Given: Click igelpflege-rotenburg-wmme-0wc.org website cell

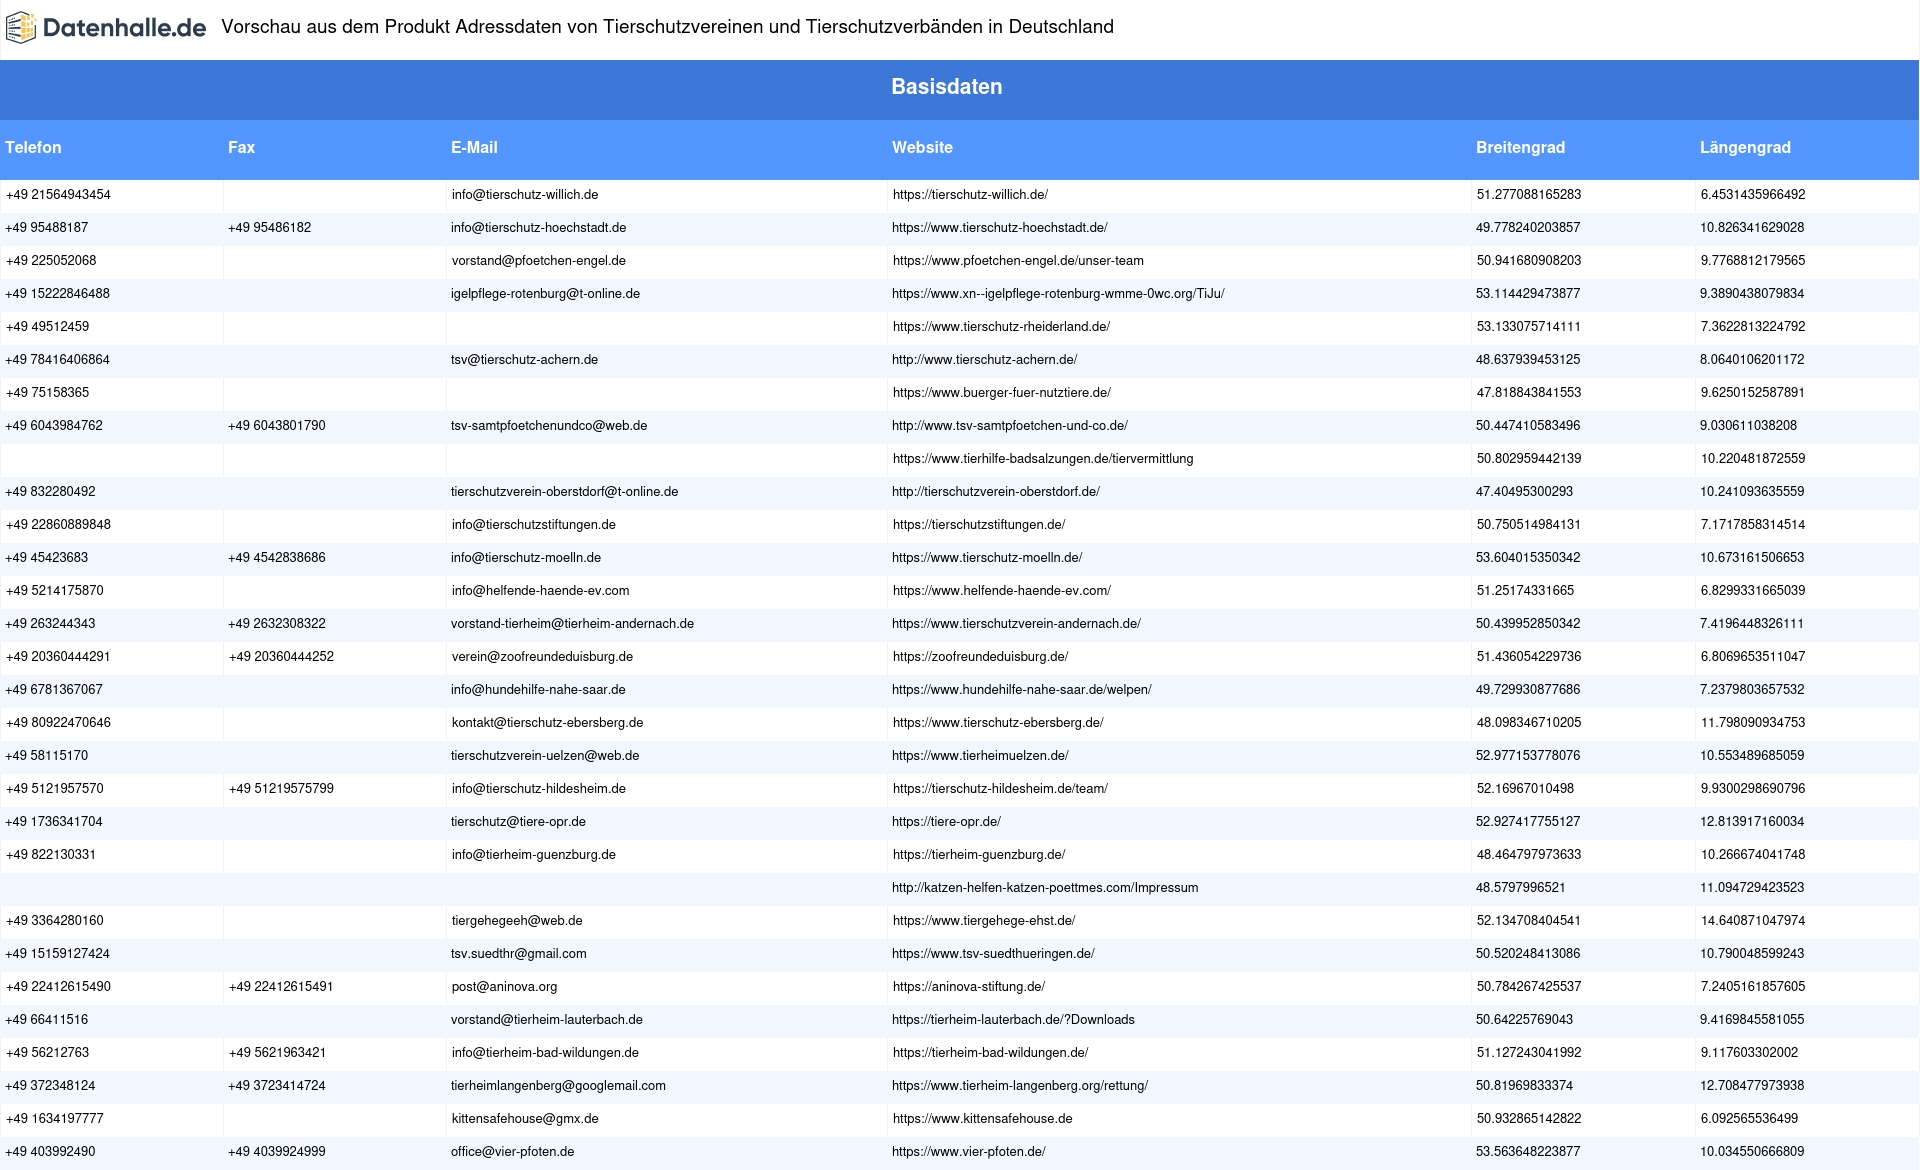Looking at the screenshot, I should coord(1058,294).
